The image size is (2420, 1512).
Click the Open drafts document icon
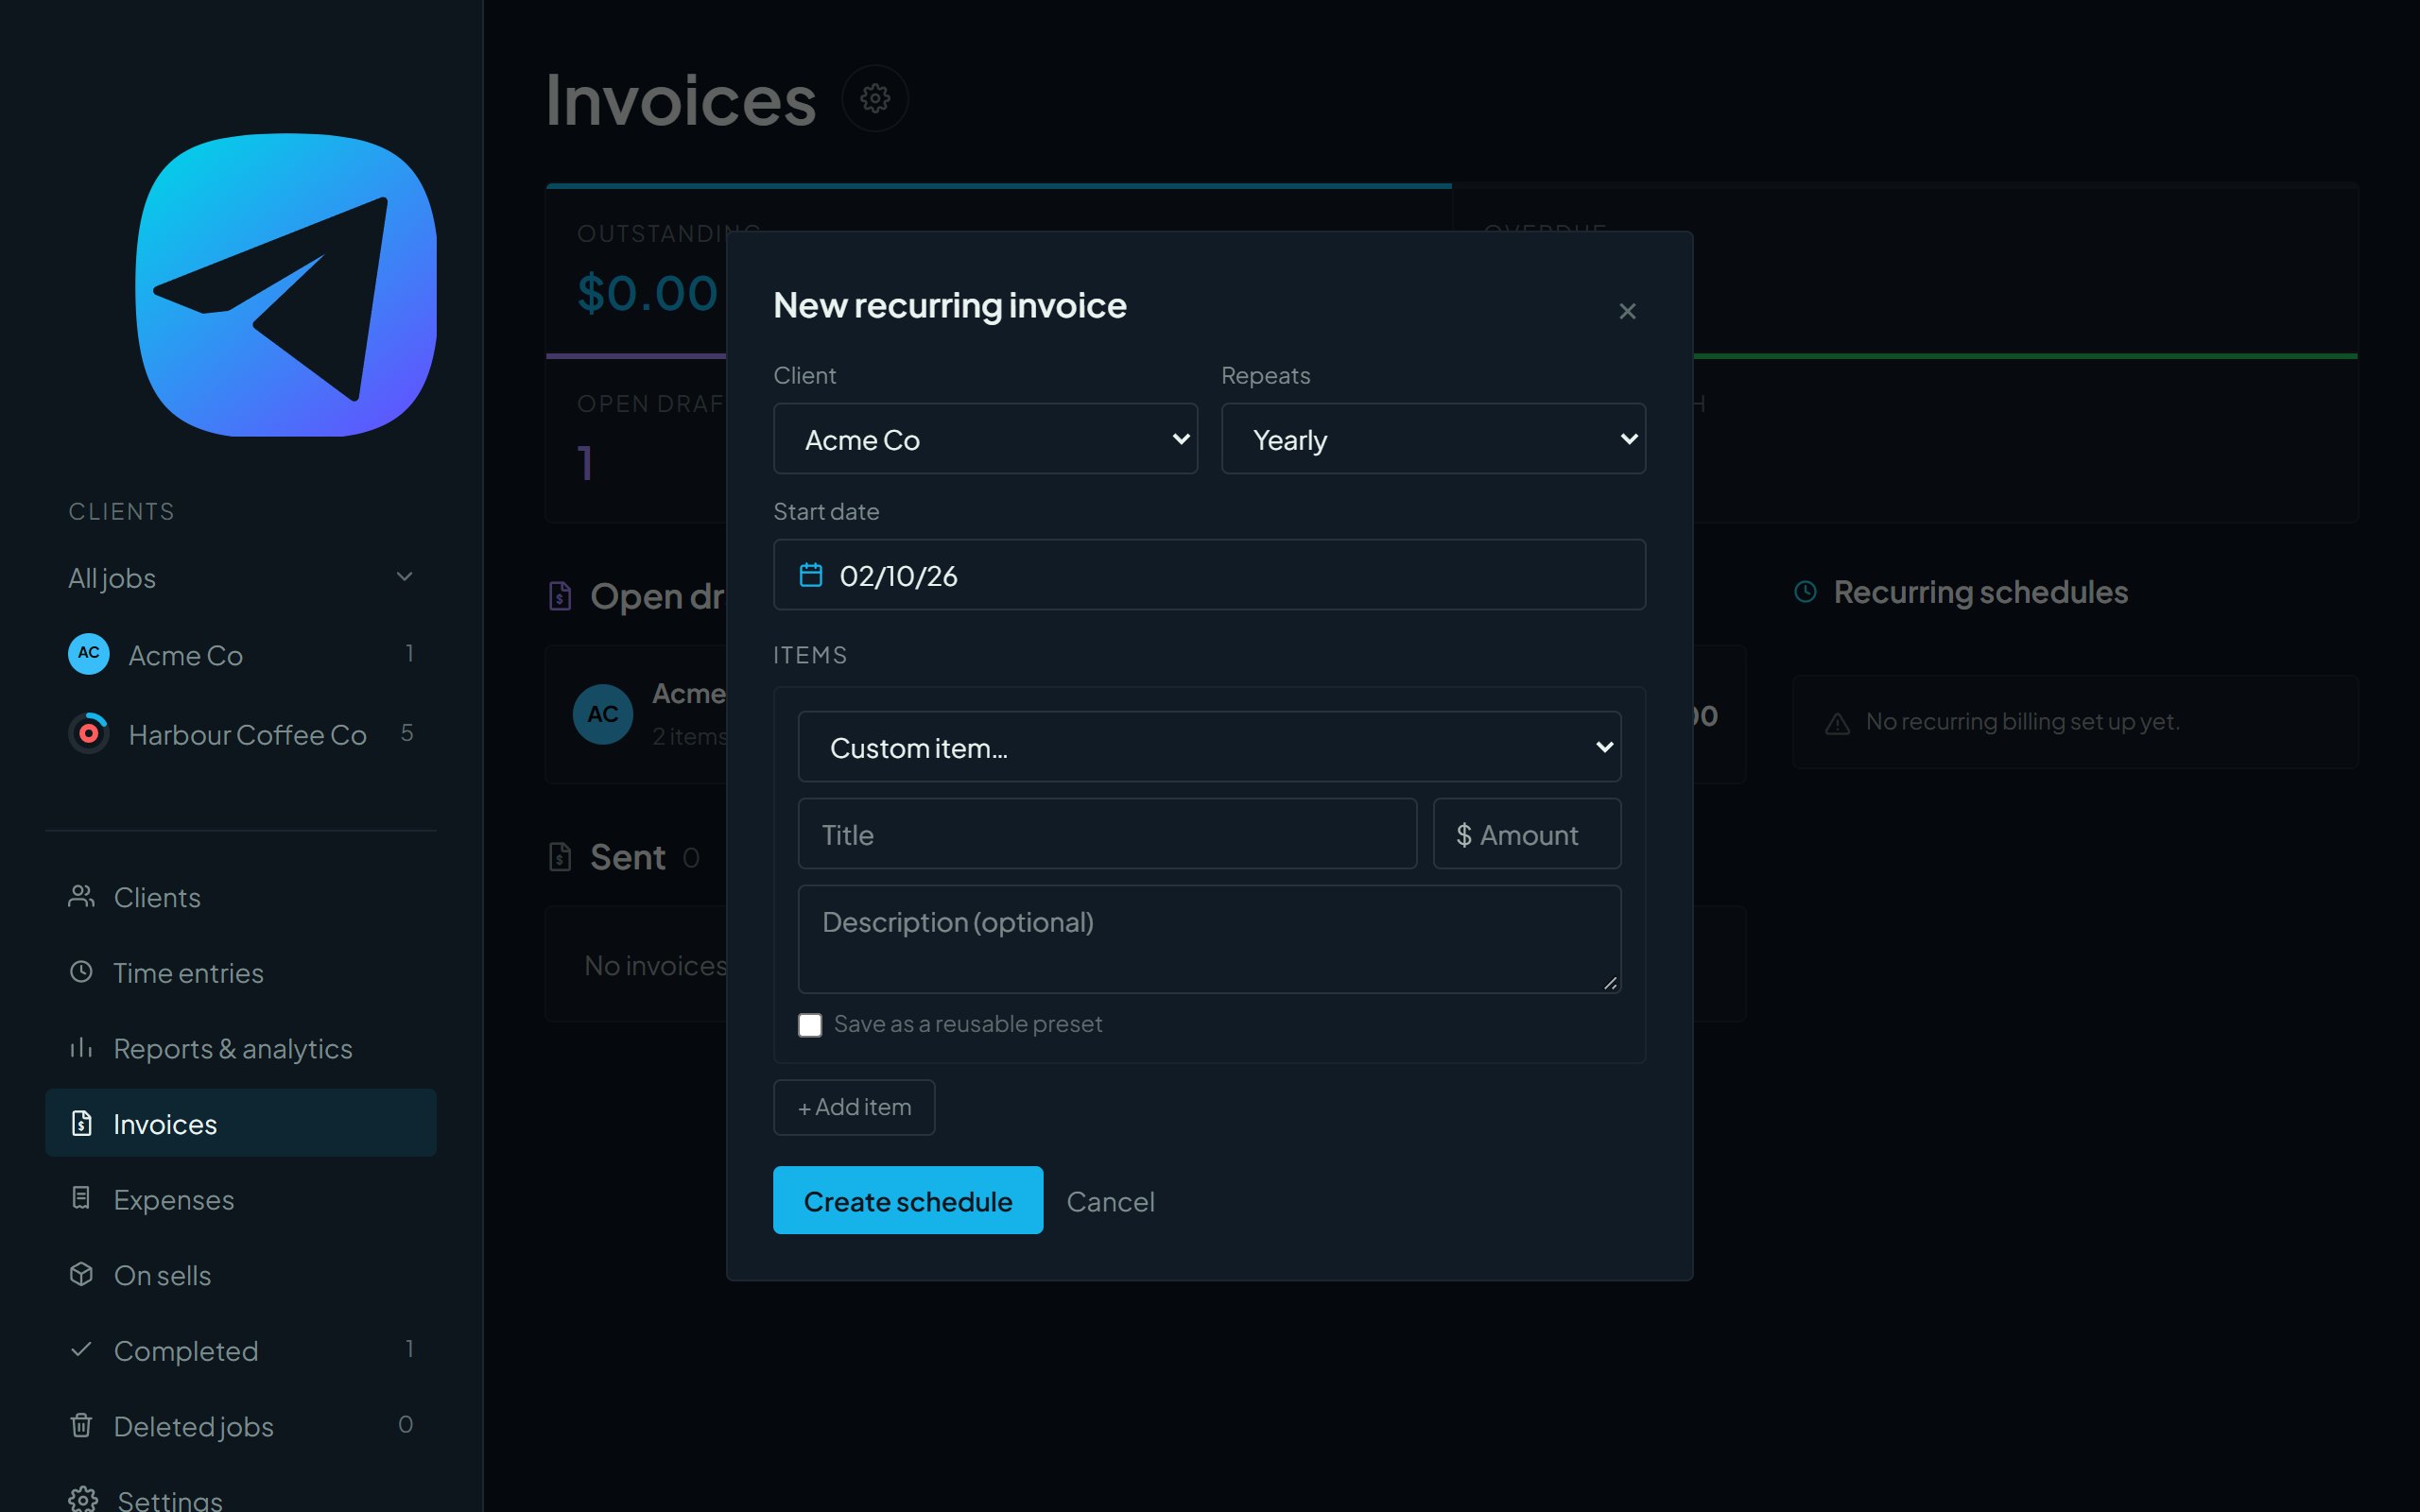tap(560, 596)
